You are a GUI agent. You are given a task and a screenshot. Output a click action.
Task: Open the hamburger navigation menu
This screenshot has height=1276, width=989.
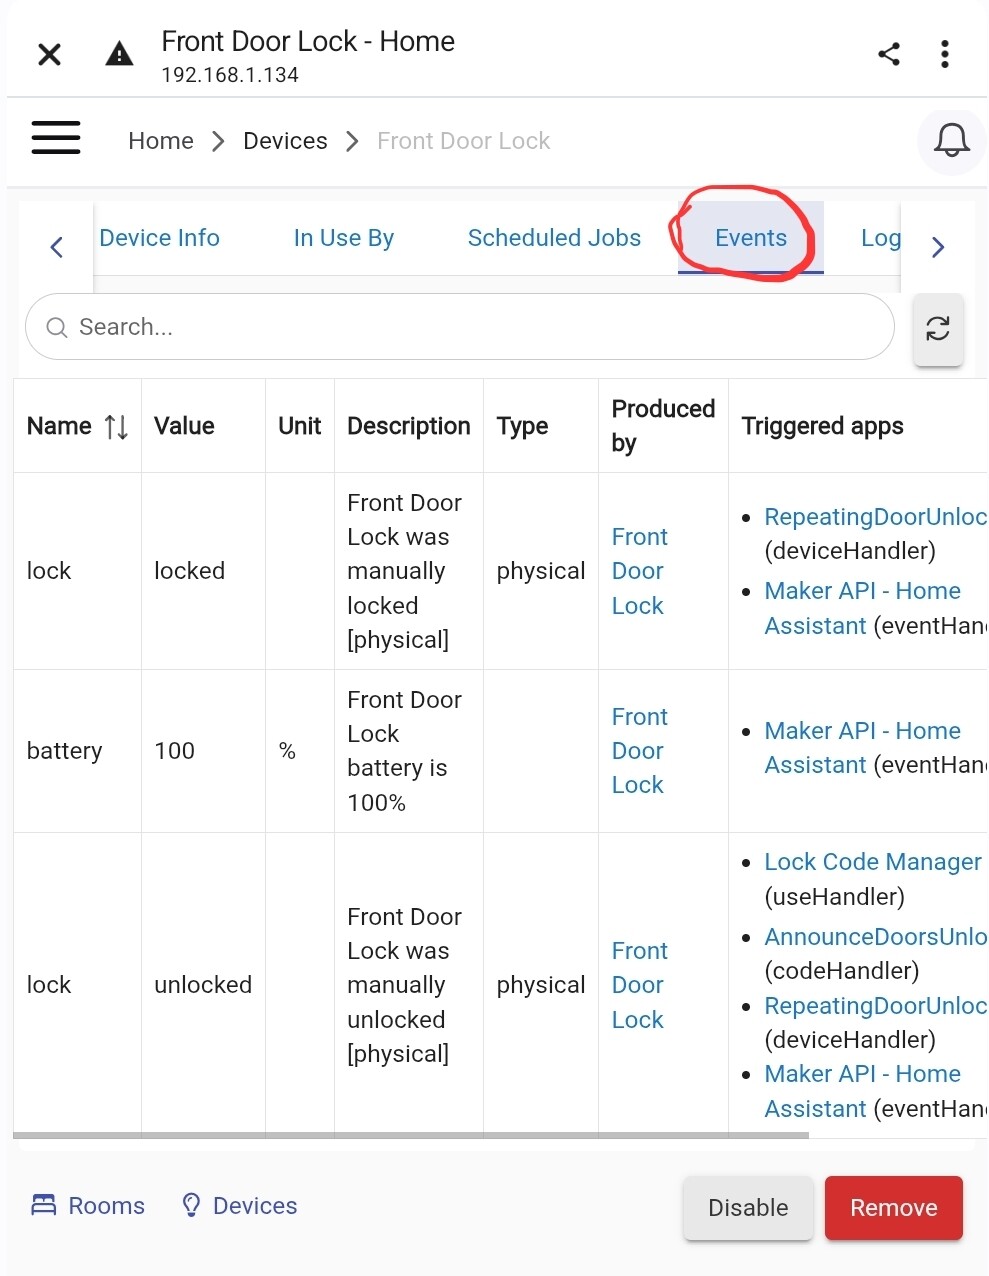pyautogui.click(x=56, y=138)
